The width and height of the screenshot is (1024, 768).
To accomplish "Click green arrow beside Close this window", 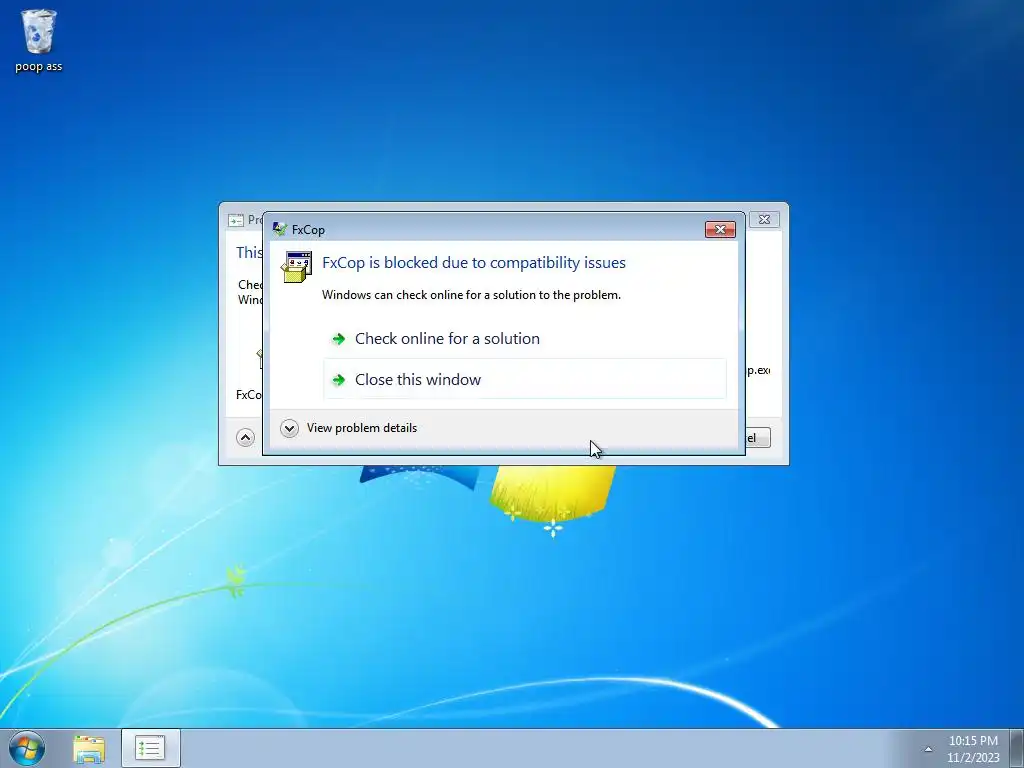I will (338, 379).
